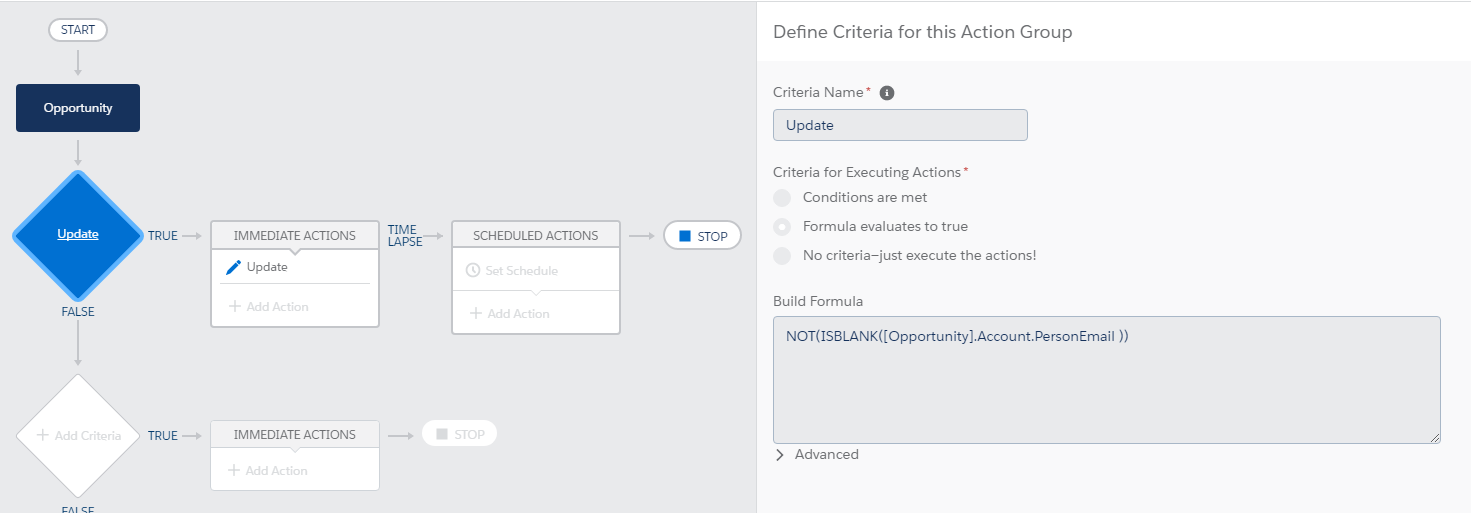Click inside the Criteria Name field
The height and width of the screenshot is (513, 1471).
point(900,125)
